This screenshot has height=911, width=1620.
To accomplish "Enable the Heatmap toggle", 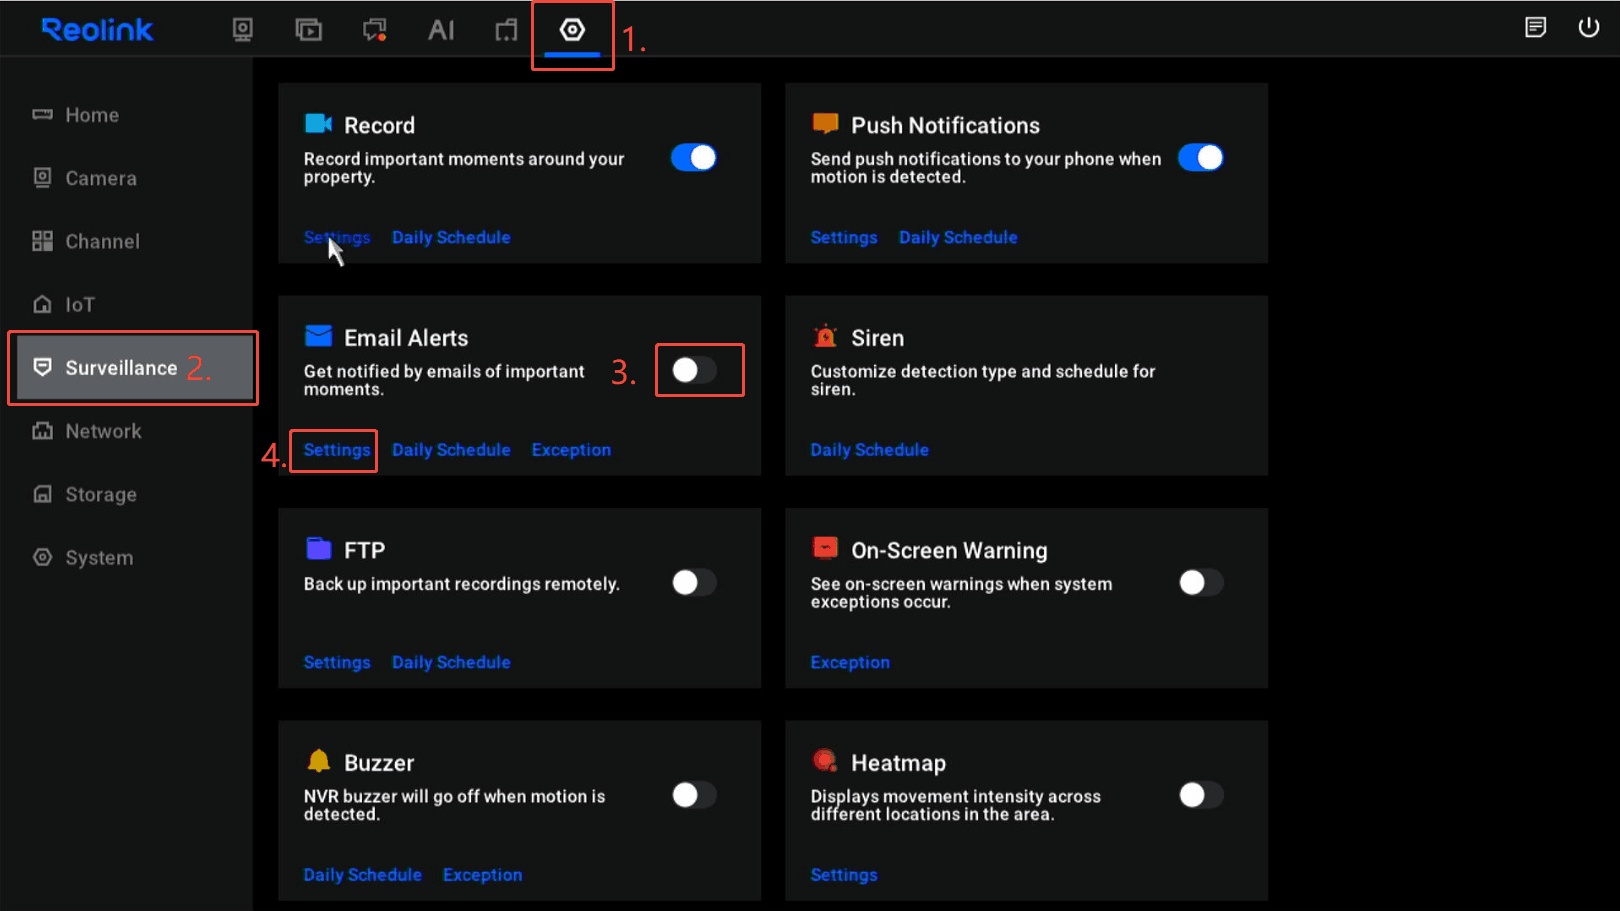I will [x=1201, y=795].
